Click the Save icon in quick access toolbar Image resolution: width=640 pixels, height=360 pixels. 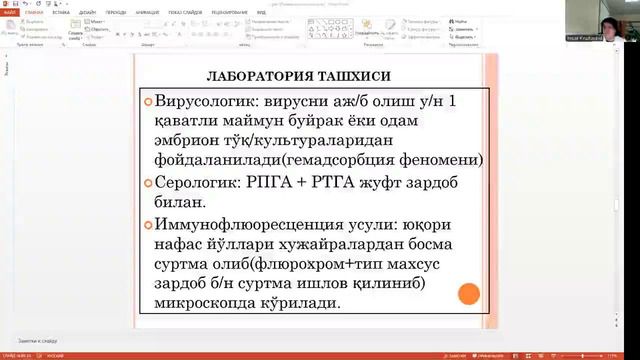[x=15, y=4]
